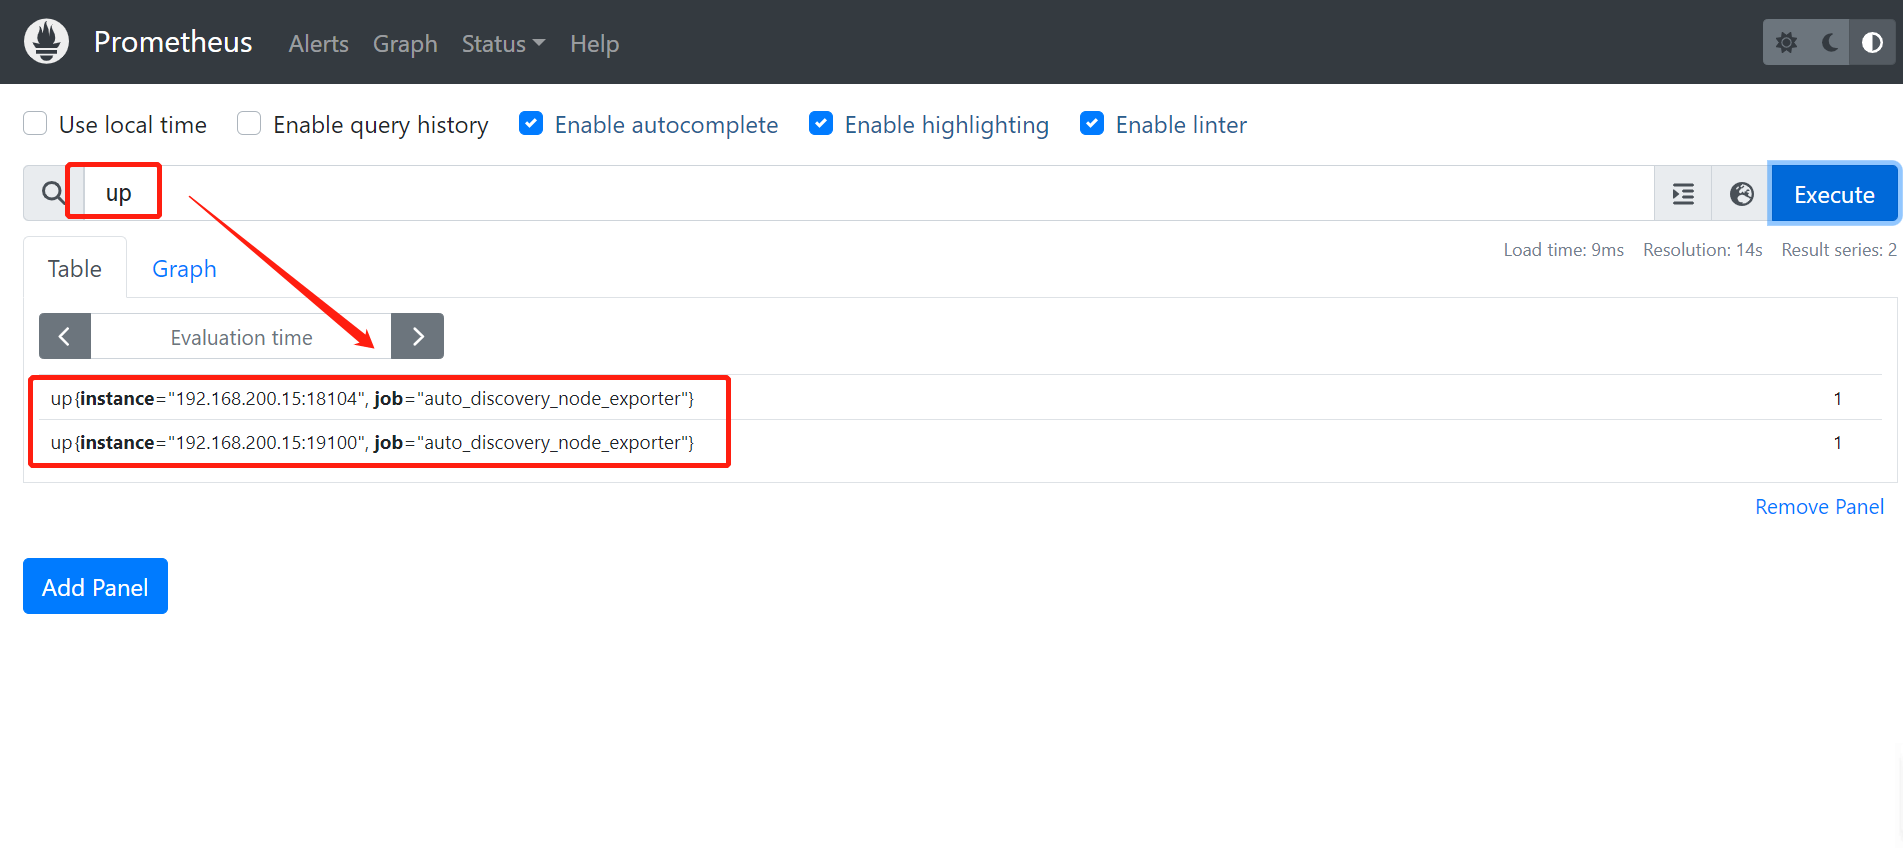The image size is (1903, 848).
Task: Open the metrics explorer globe icon
Action: (1741, 194)
